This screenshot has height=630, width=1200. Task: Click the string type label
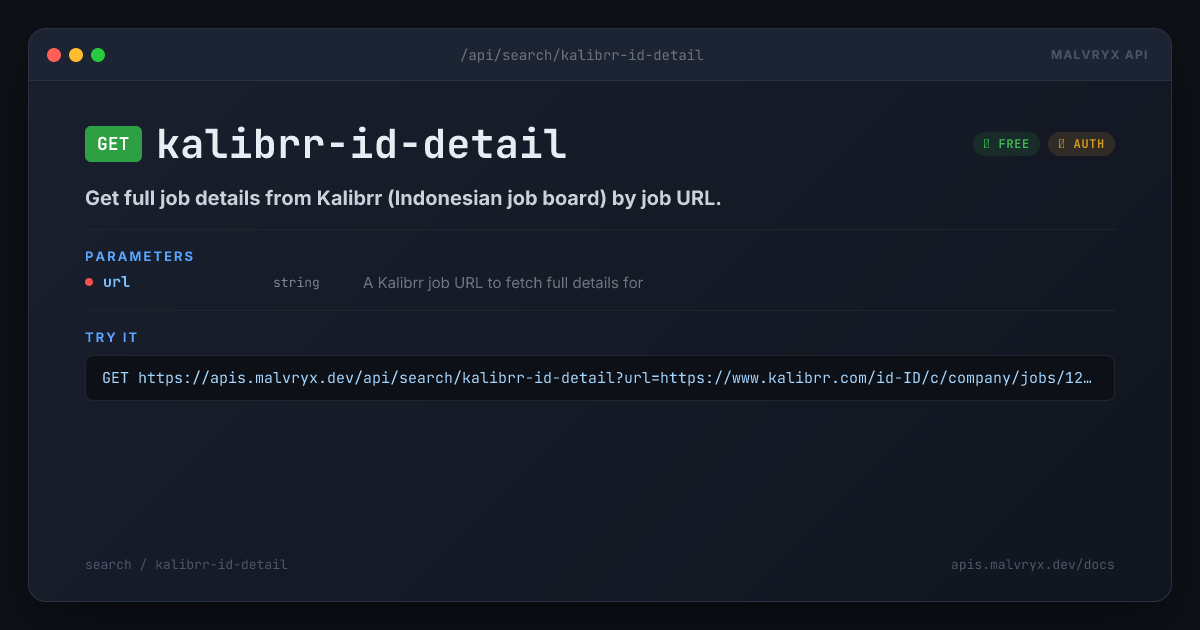pyautogui.click(x=296, y=283)
